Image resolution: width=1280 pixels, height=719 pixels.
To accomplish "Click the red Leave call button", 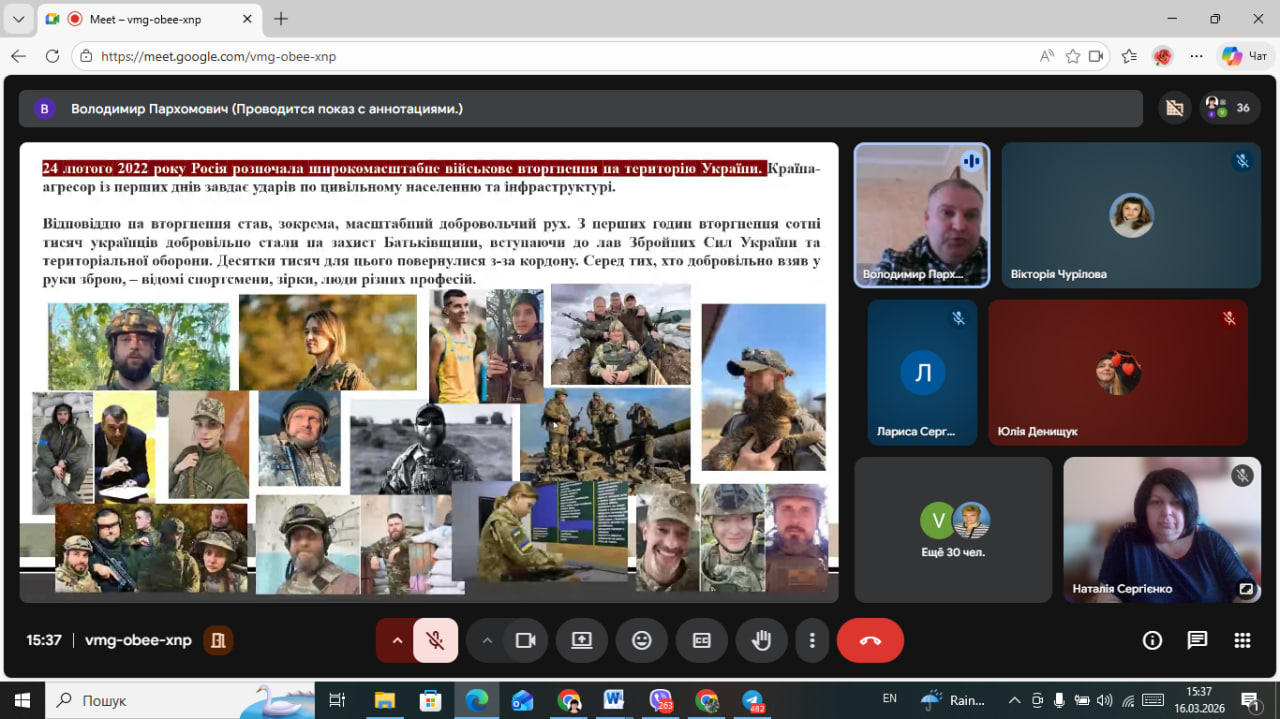I will (870, 641).
